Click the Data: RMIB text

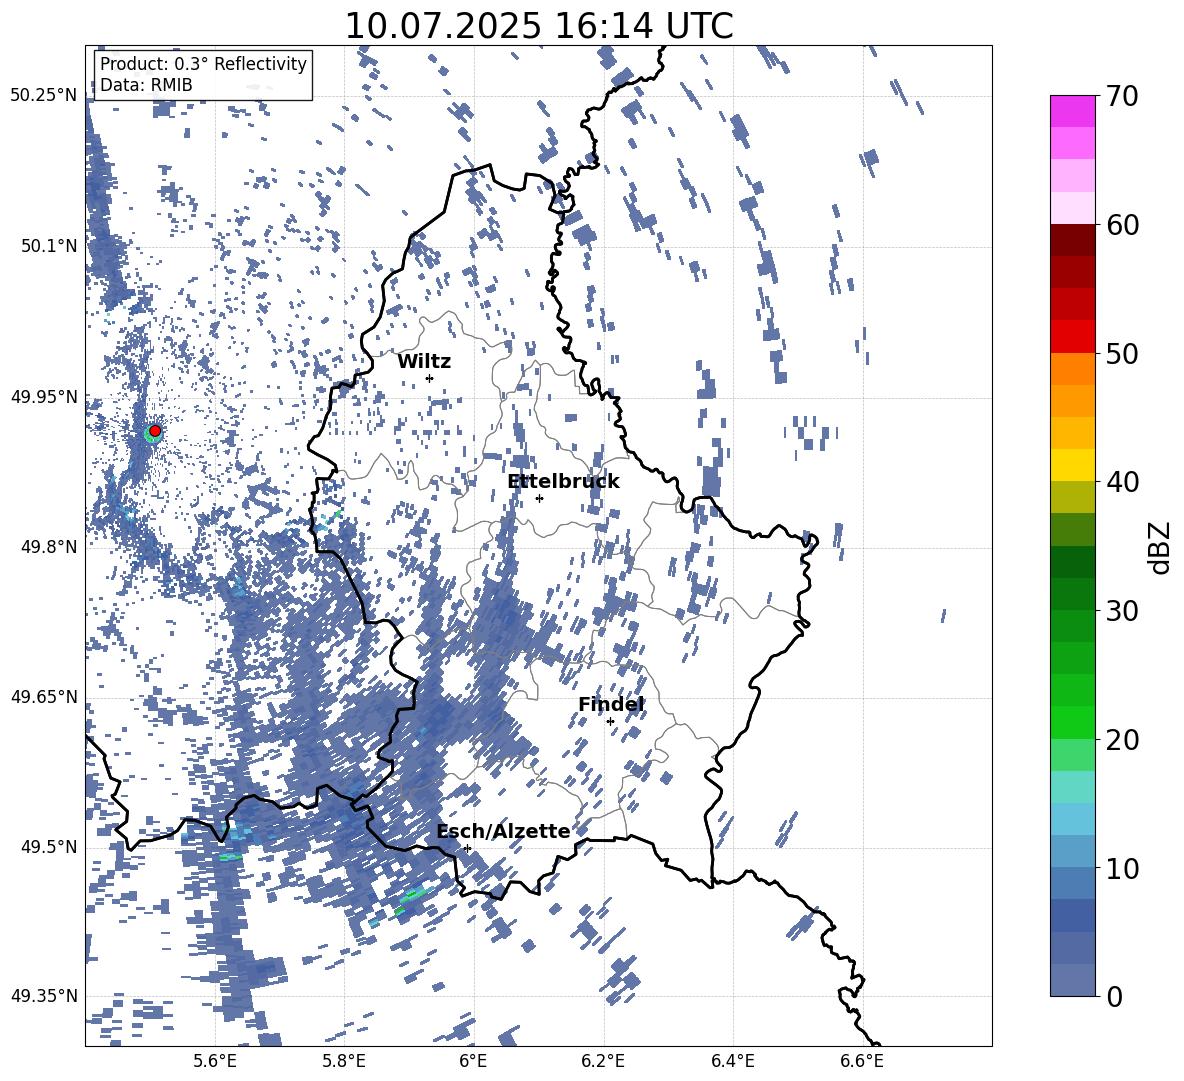(x=146, y=85)
